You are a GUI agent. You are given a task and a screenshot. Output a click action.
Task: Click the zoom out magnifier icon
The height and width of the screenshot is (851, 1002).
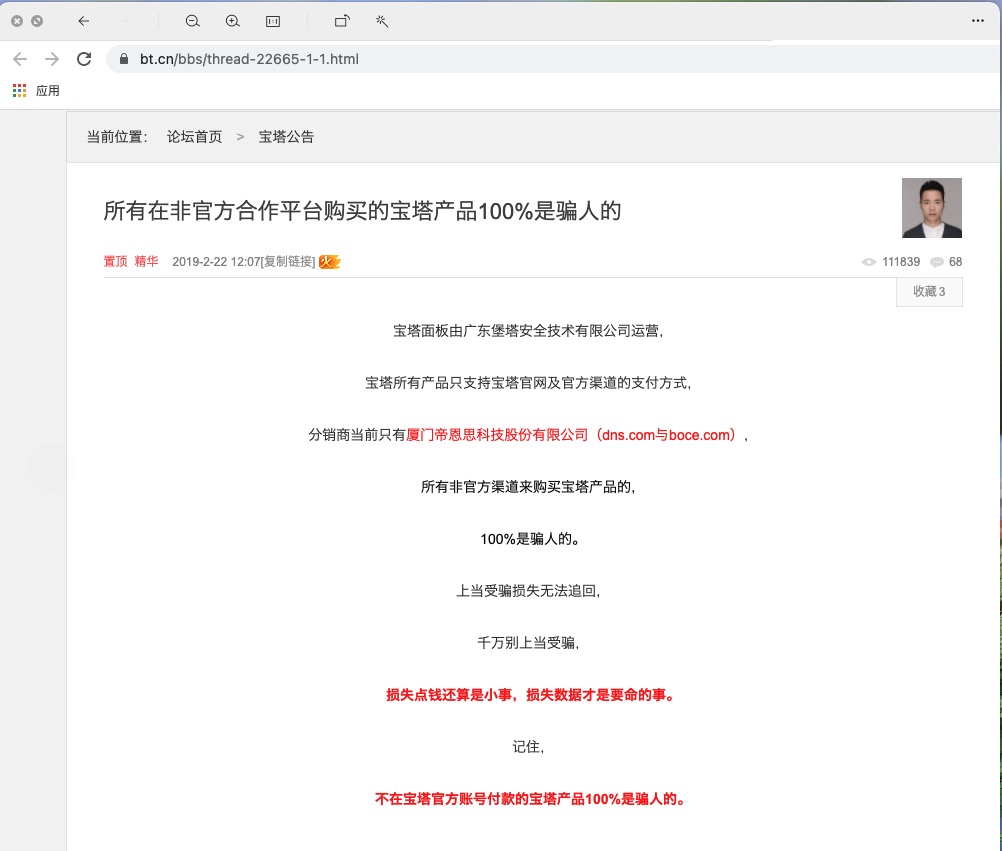click(x=193, y=20)
